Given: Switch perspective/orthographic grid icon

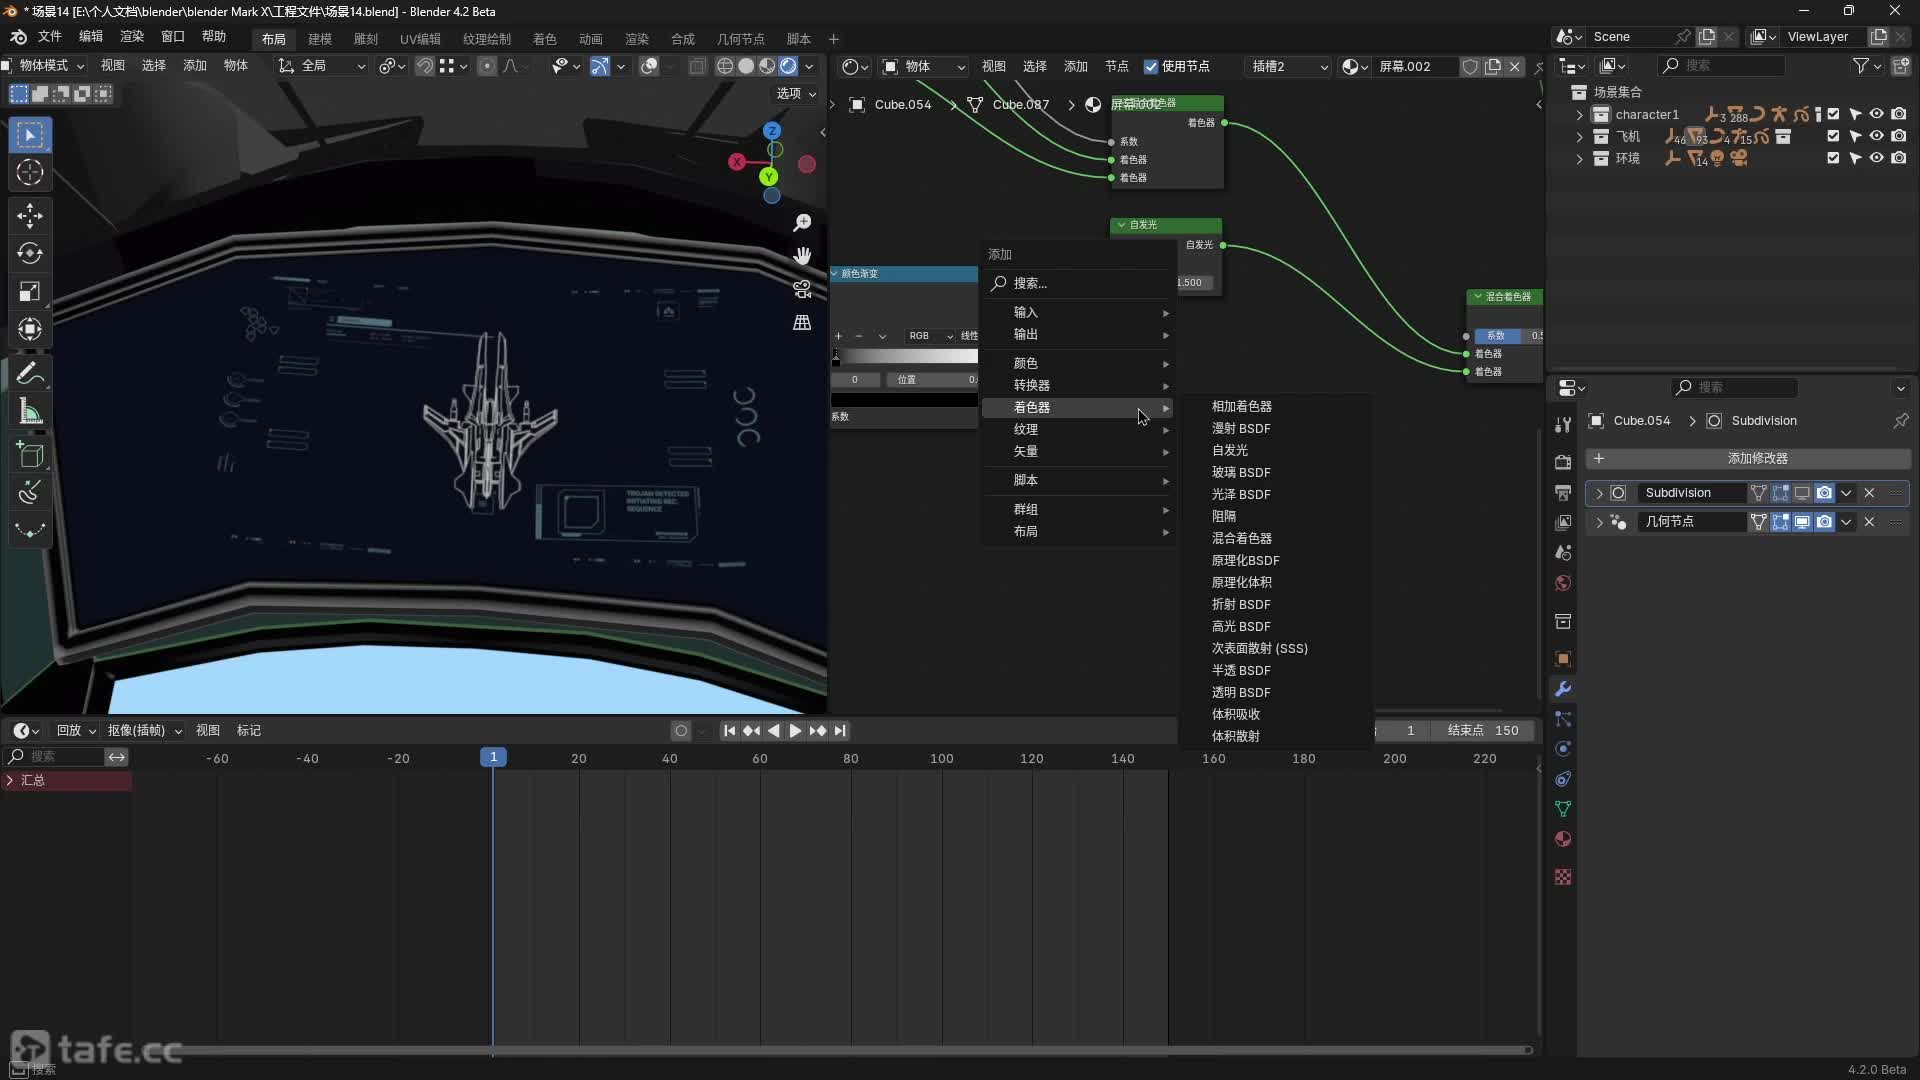Looking at the screenshot, I should coord(802,322).
